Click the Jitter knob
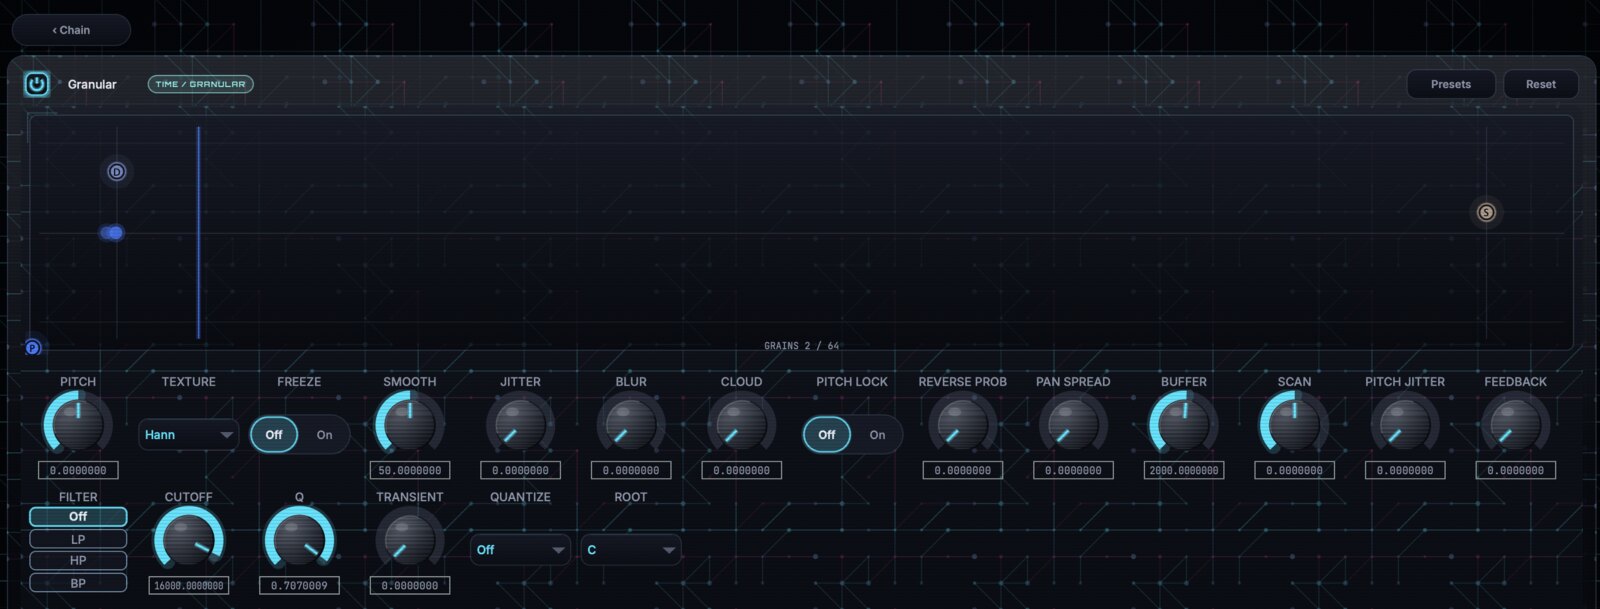This screenshot has width=1600, height=609. tap(520, 425)
